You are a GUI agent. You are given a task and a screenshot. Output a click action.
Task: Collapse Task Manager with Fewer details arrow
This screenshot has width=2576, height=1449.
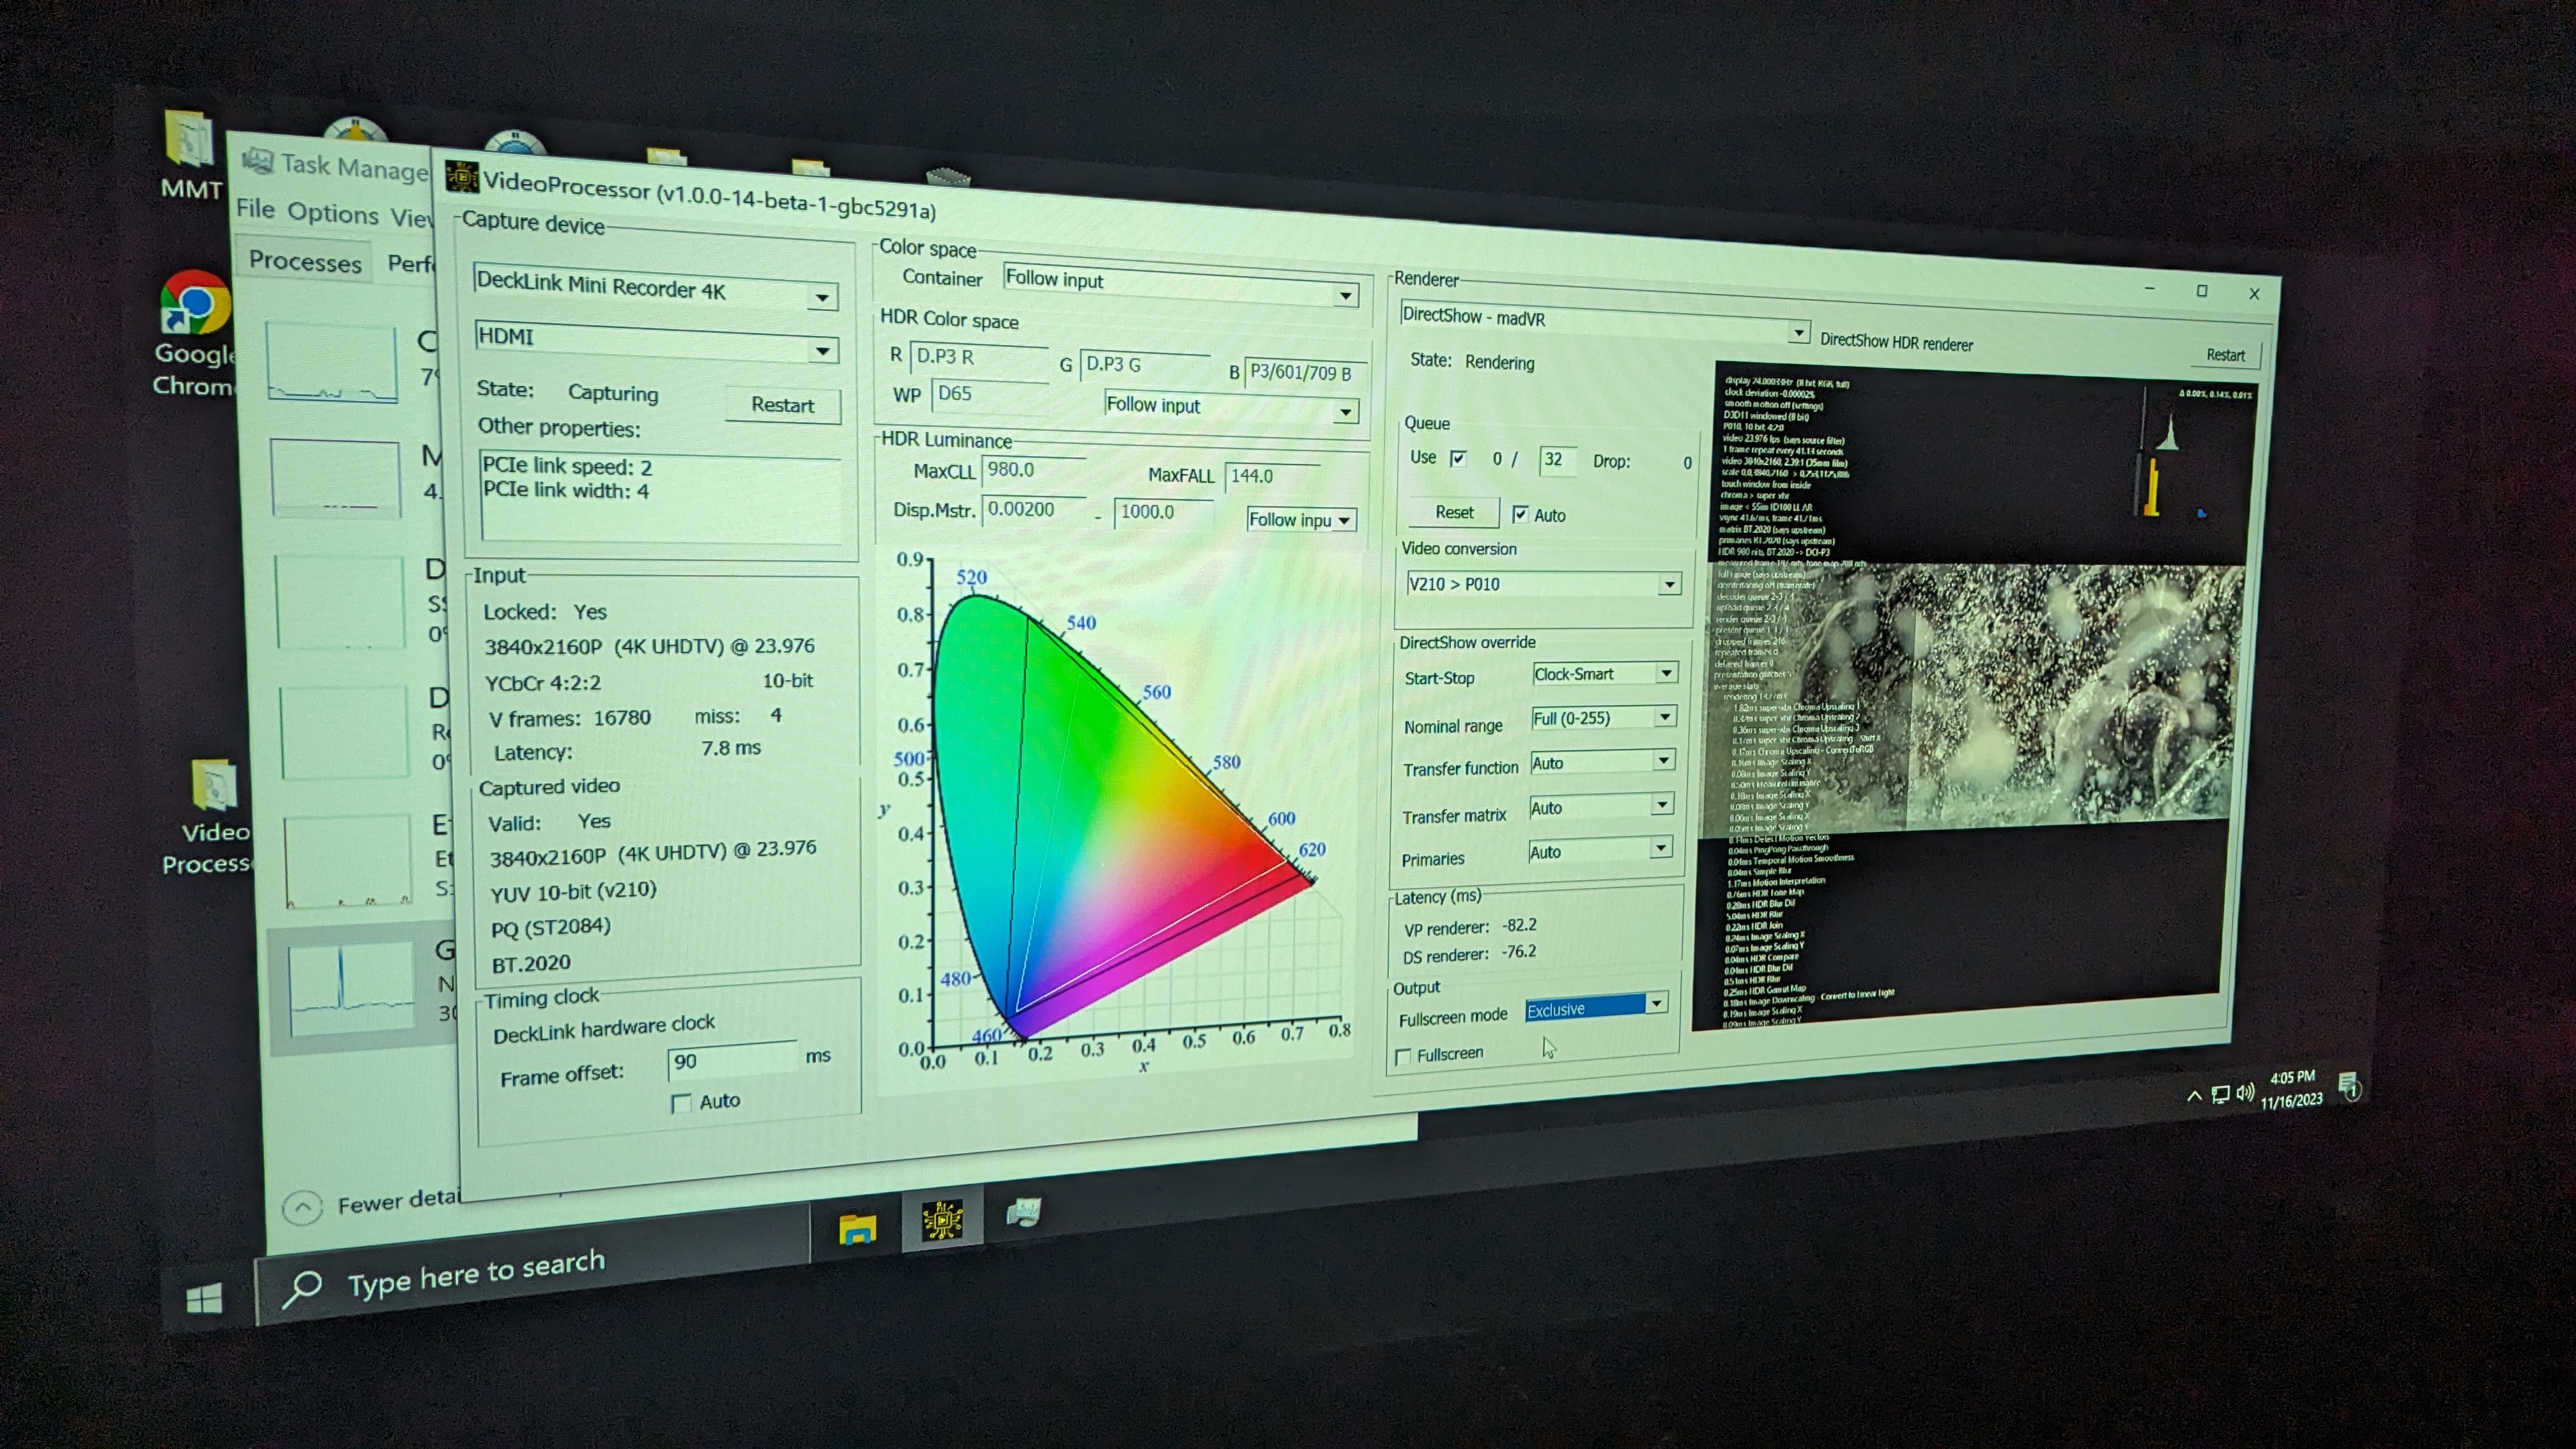pyautogui.click(x=302, y=1208)
